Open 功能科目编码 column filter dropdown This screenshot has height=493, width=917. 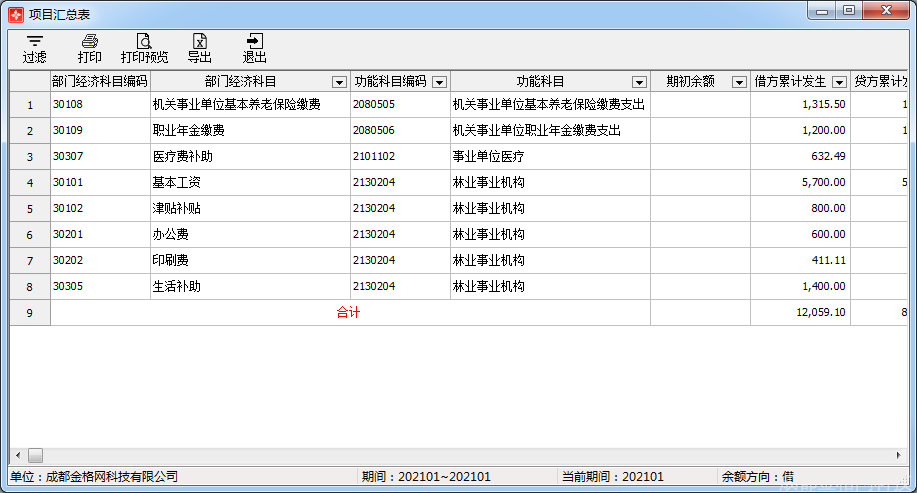click(x=440, y=82)
